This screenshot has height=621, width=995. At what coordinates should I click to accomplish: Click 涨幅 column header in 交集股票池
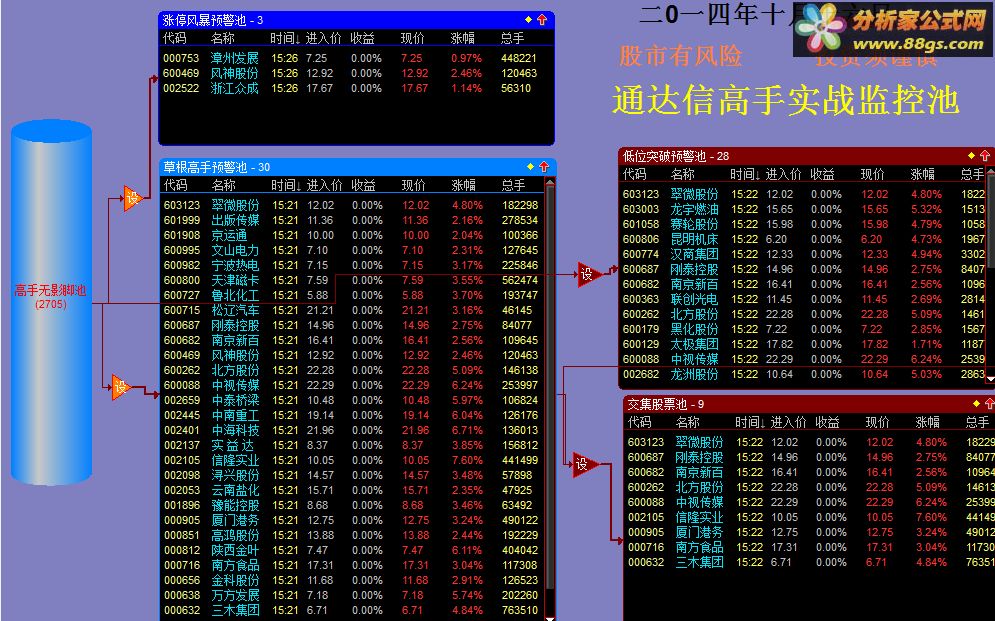[928, 422]
